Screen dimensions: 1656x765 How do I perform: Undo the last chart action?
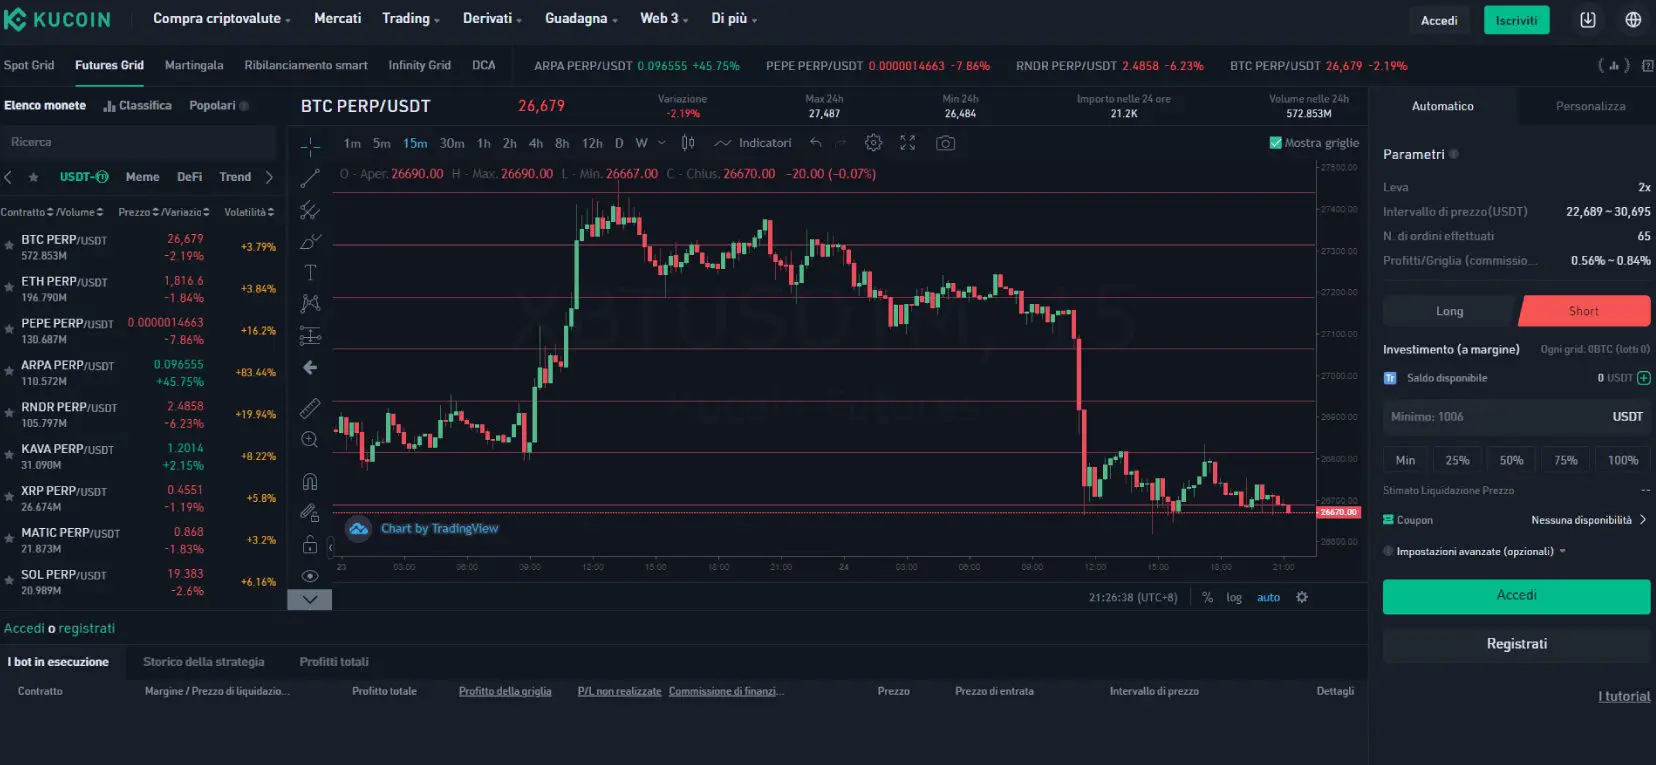click(x=816, y=143)
